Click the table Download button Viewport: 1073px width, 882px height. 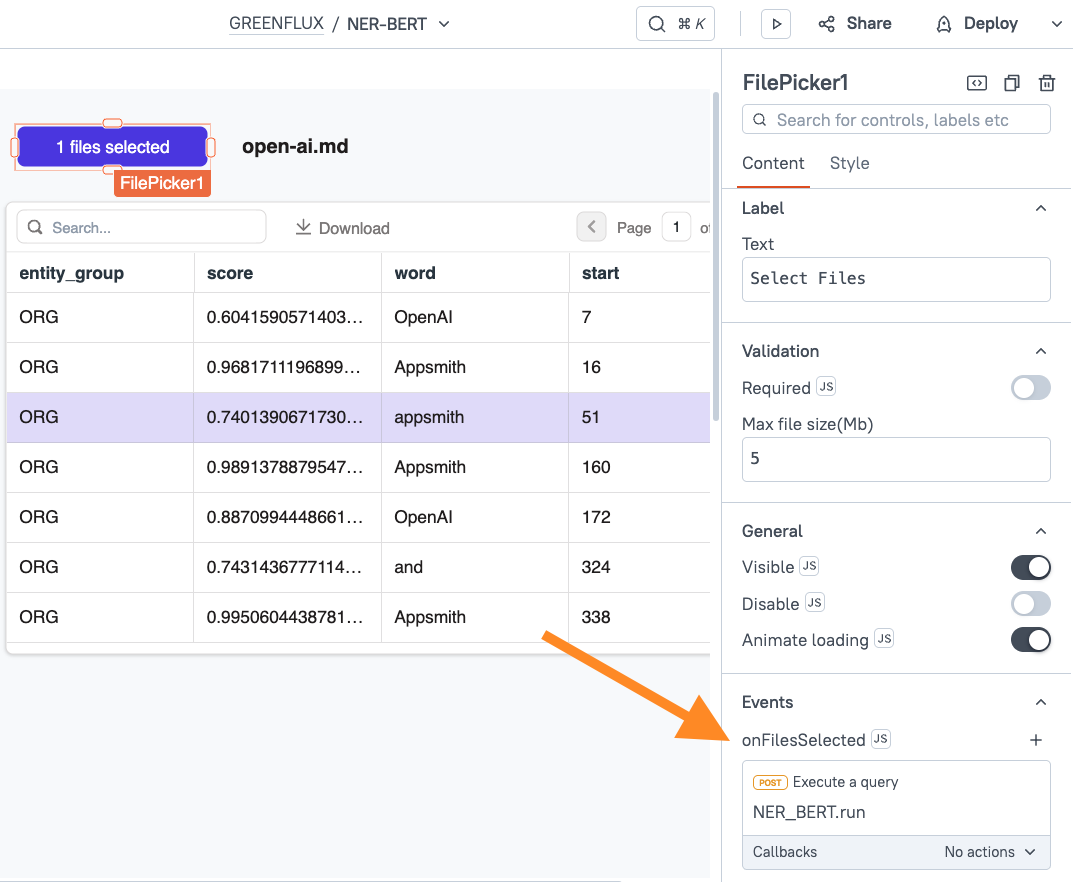point(342,228)
